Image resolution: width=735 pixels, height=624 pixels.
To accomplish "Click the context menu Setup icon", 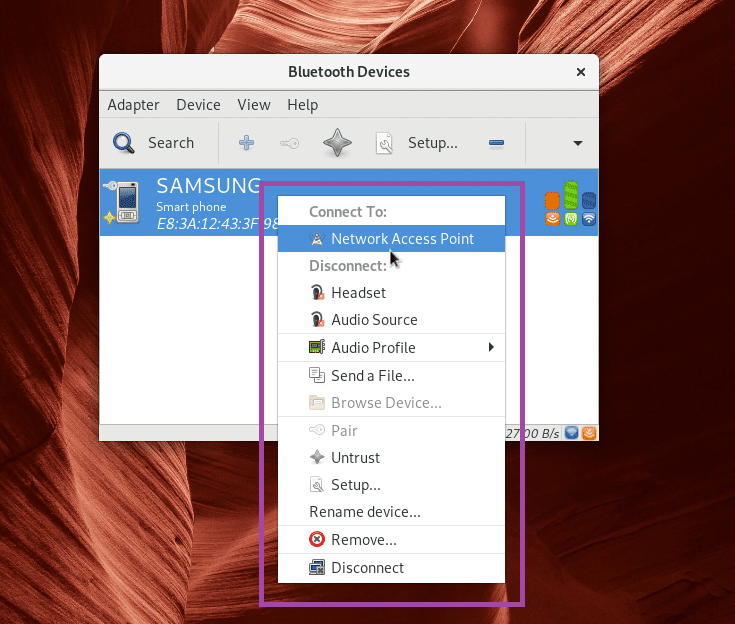I will point(317,484).
